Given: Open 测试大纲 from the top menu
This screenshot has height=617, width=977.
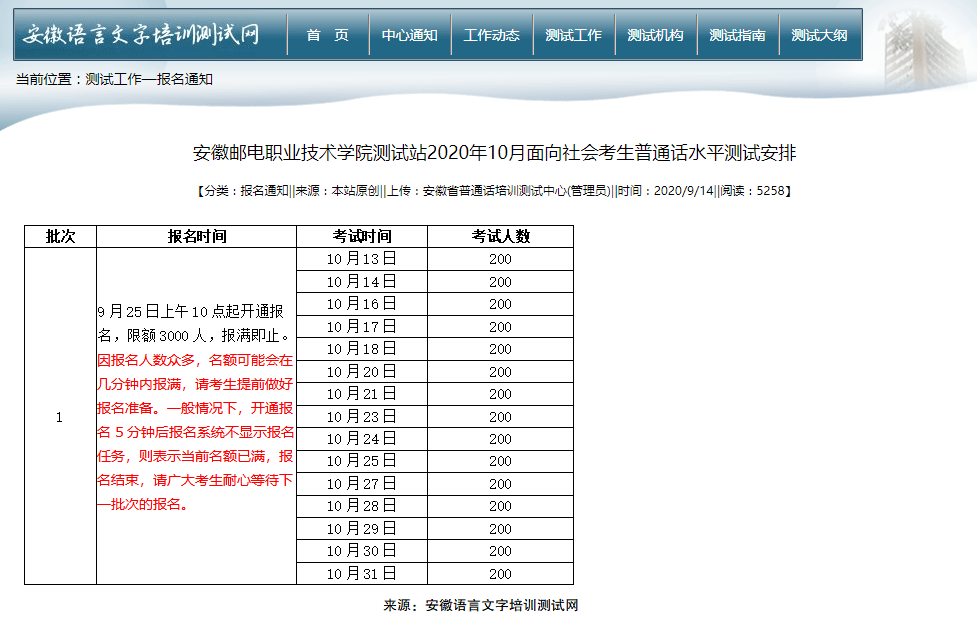Looking at the screenshot, I should [819, 36].
